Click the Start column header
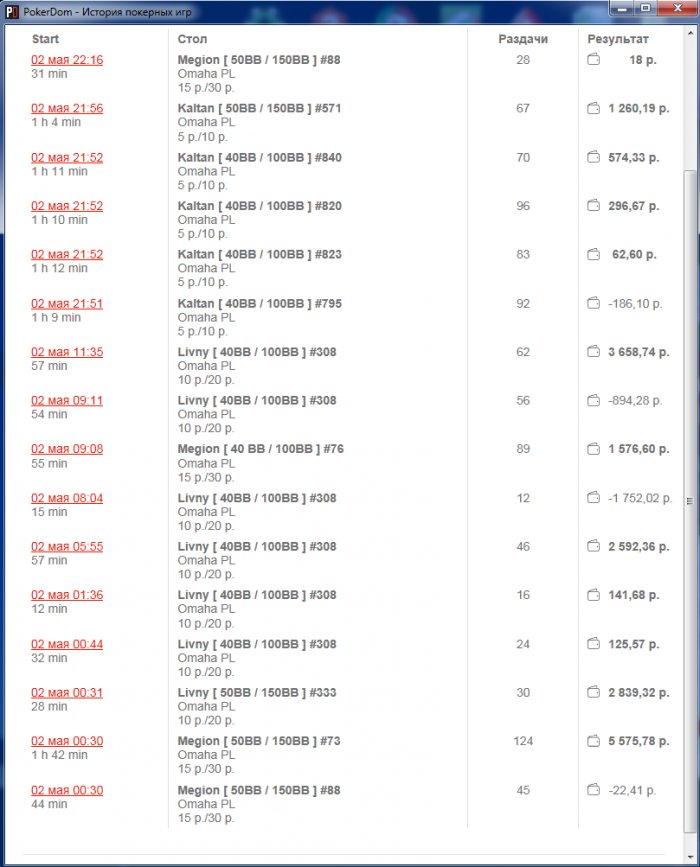700x867 pixels. click(x=45, y=39)
